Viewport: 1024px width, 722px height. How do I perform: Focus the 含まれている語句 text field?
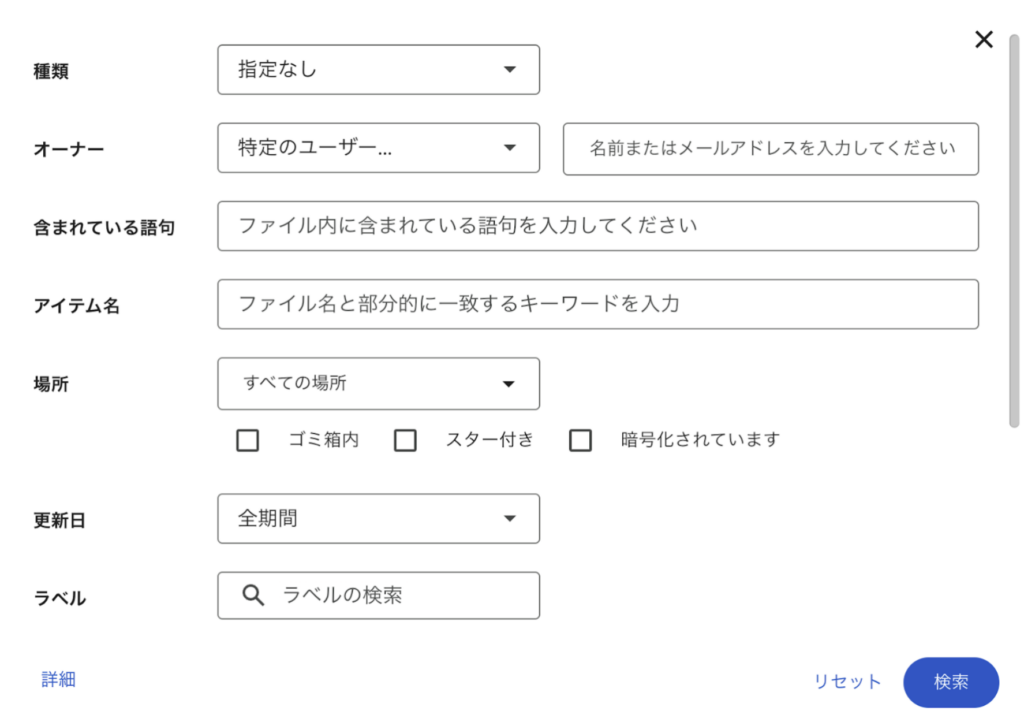pos(597,226)
